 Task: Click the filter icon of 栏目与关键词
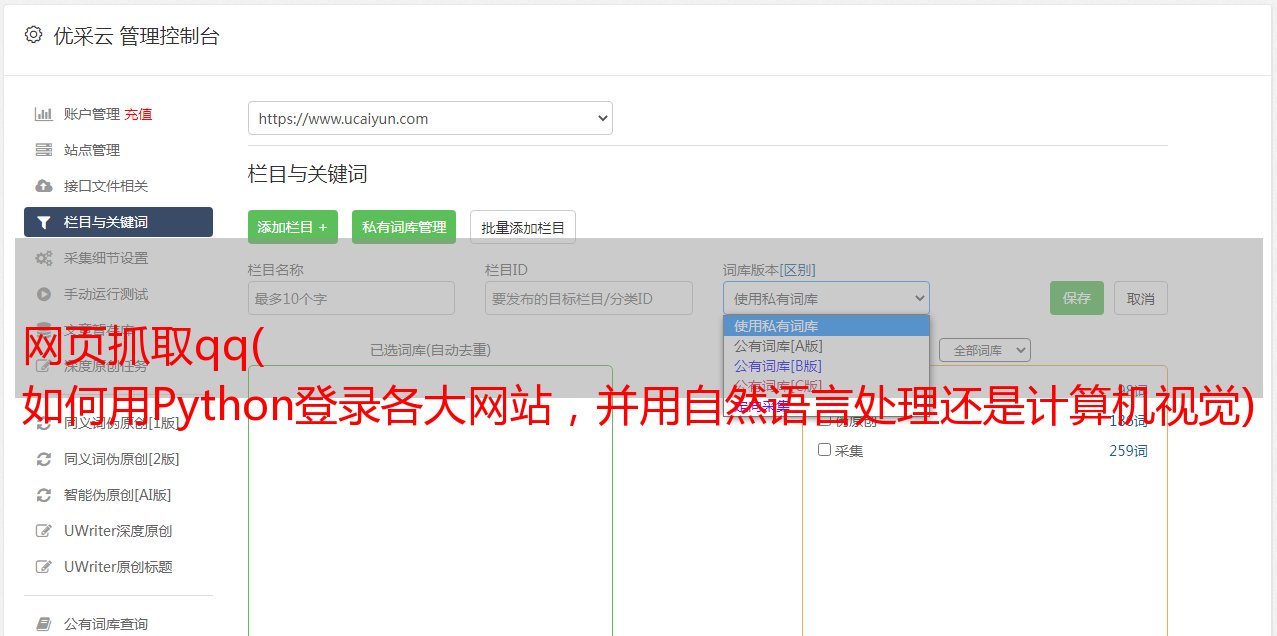point(43,222)
